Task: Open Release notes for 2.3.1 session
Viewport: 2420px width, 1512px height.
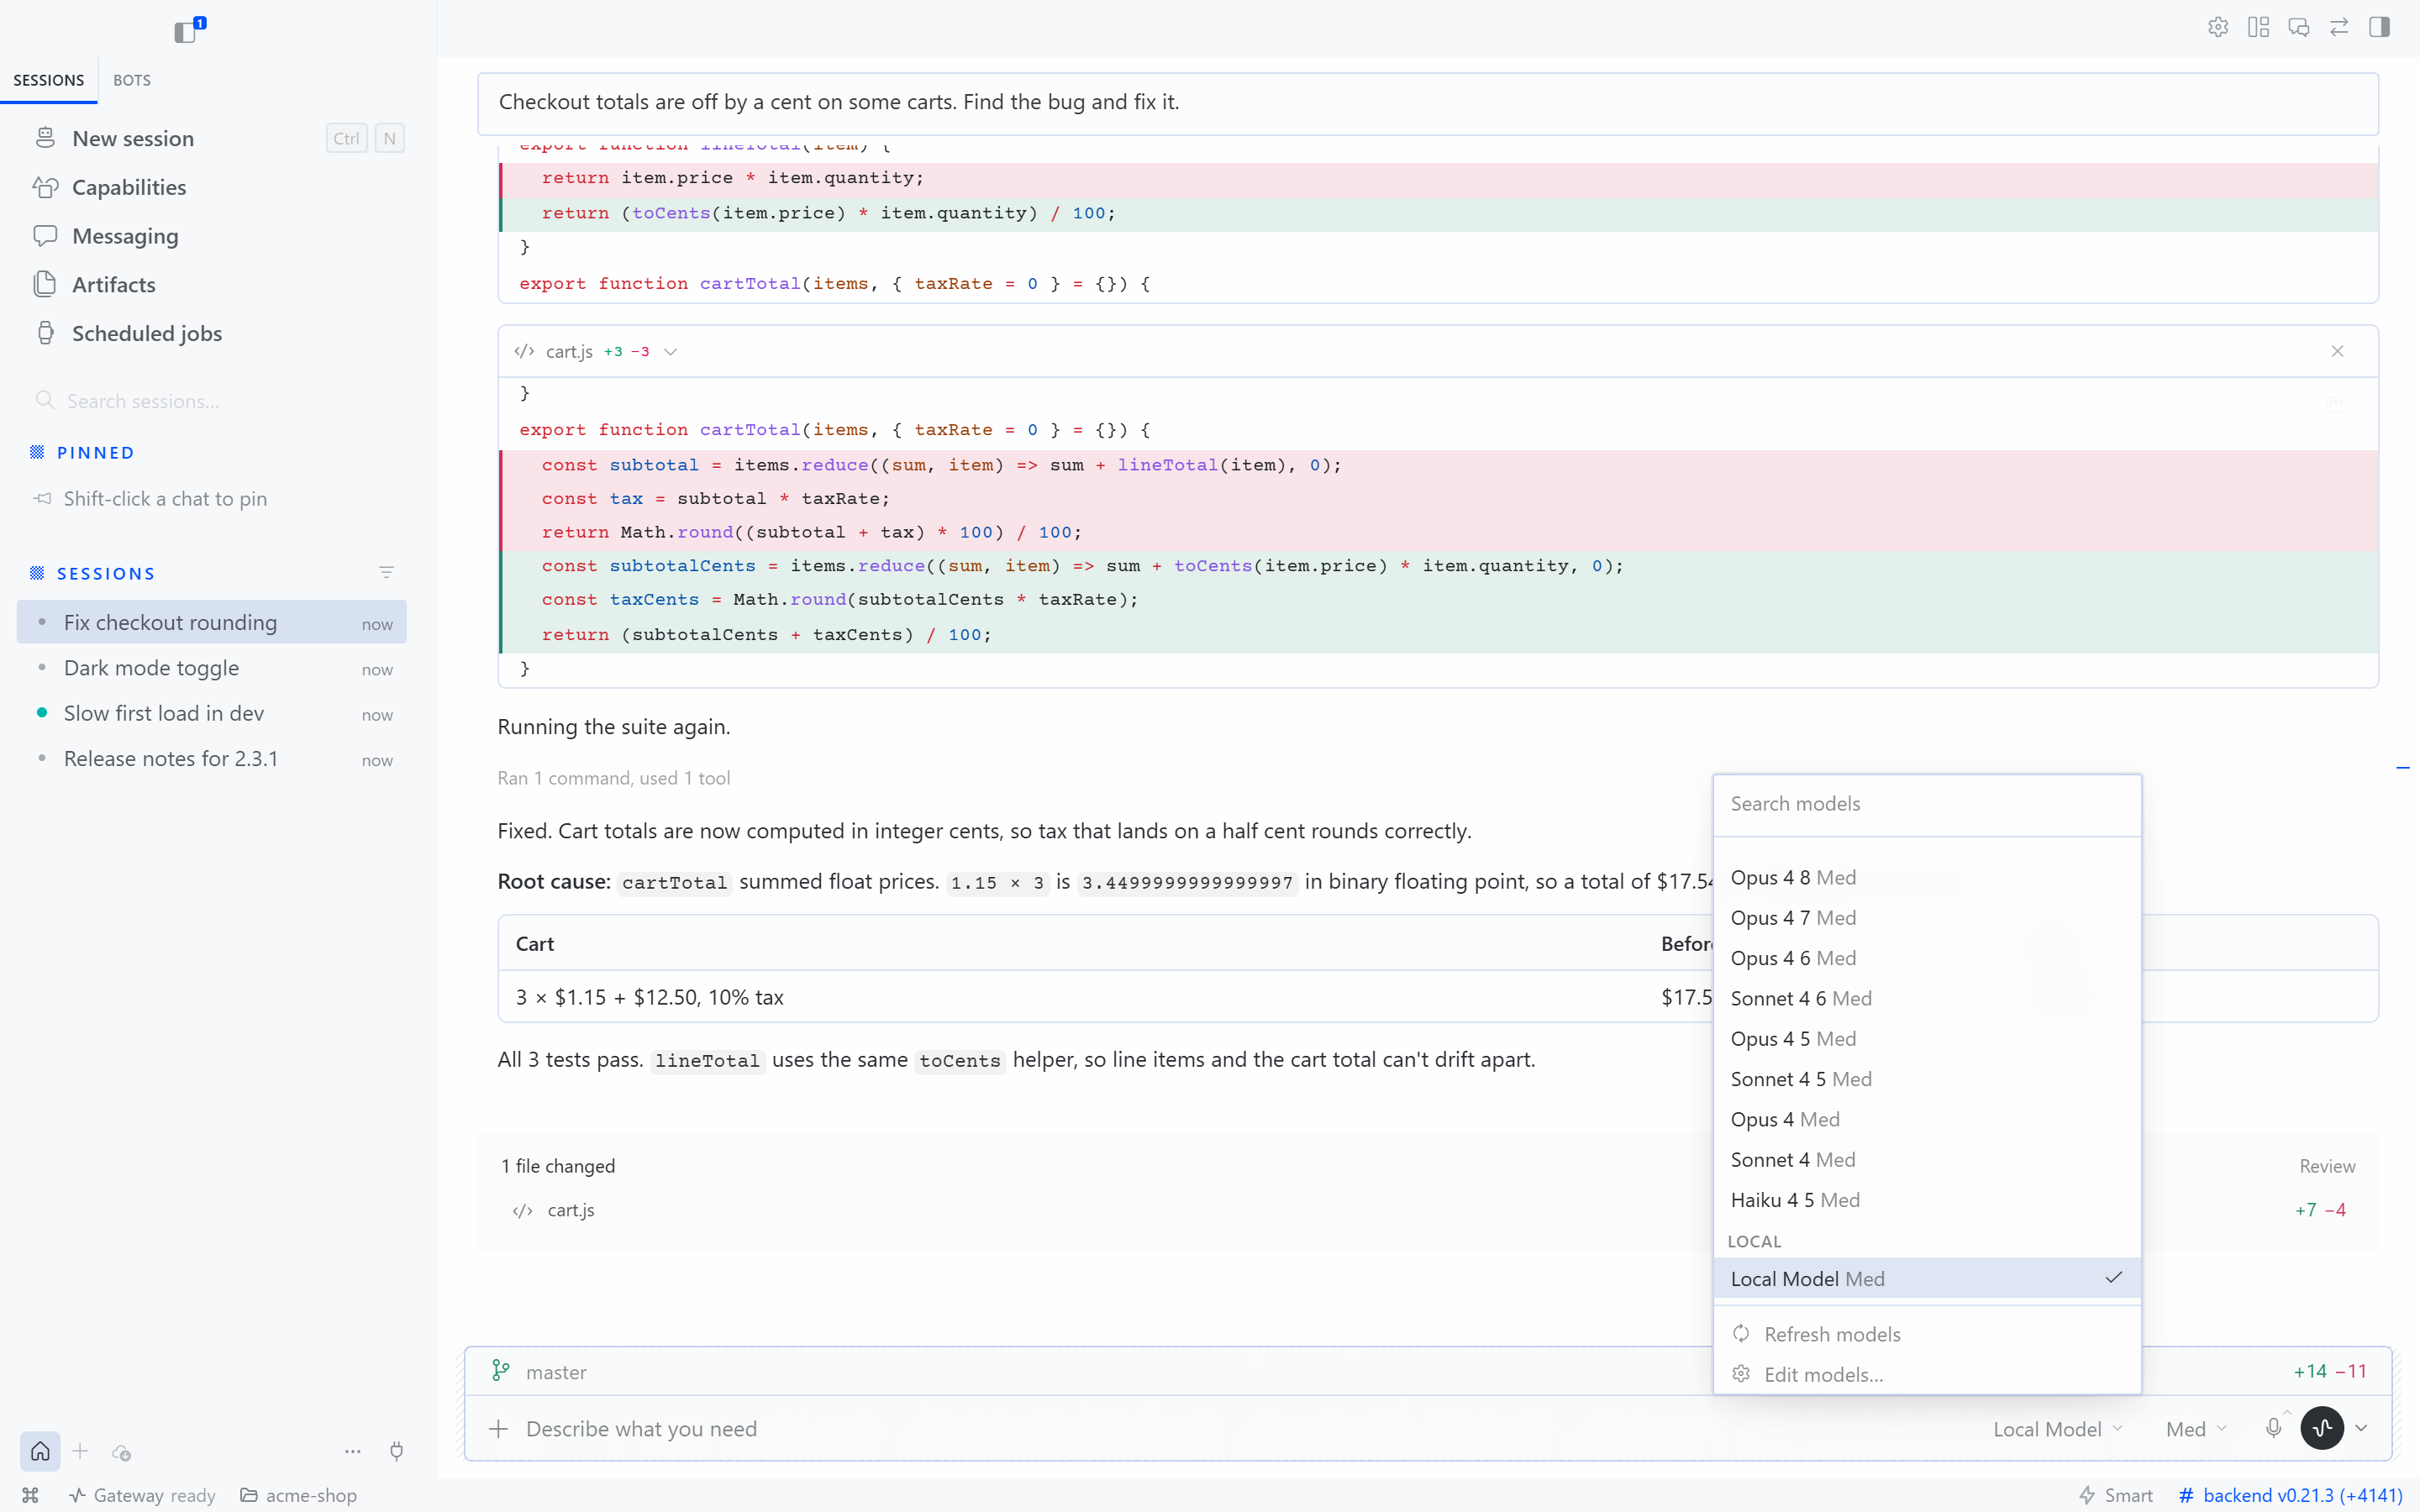Action: [212, 759]
